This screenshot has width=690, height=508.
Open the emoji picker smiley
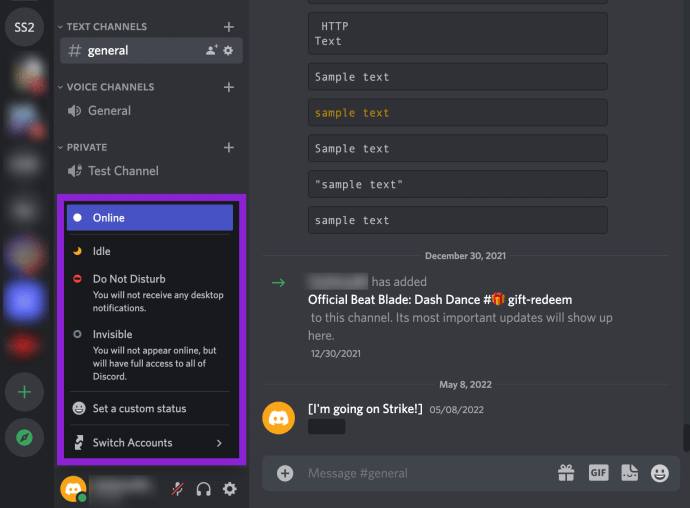pos(660,473)
